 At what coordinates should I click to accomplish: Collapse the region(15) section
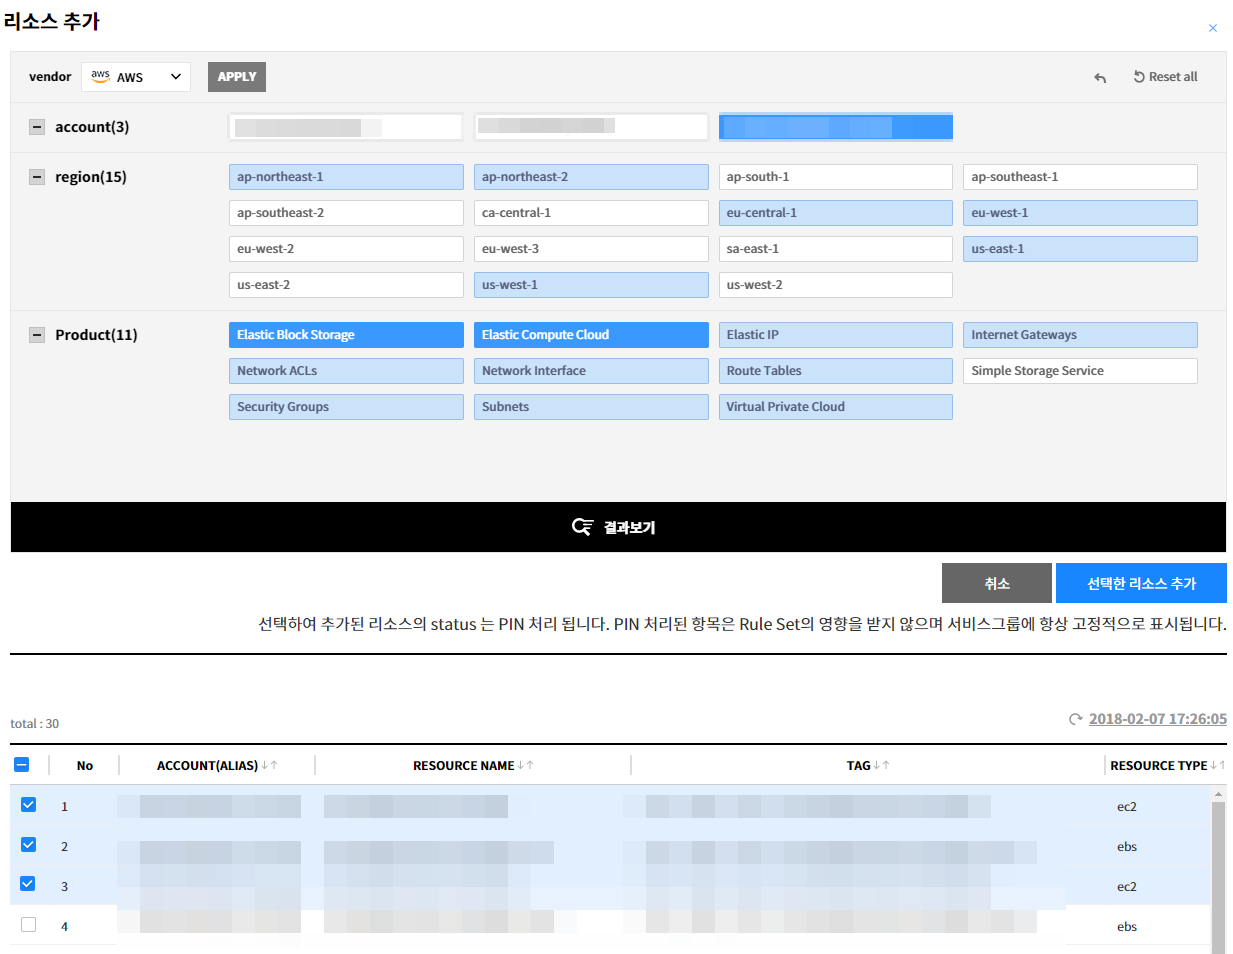[37, 177]
